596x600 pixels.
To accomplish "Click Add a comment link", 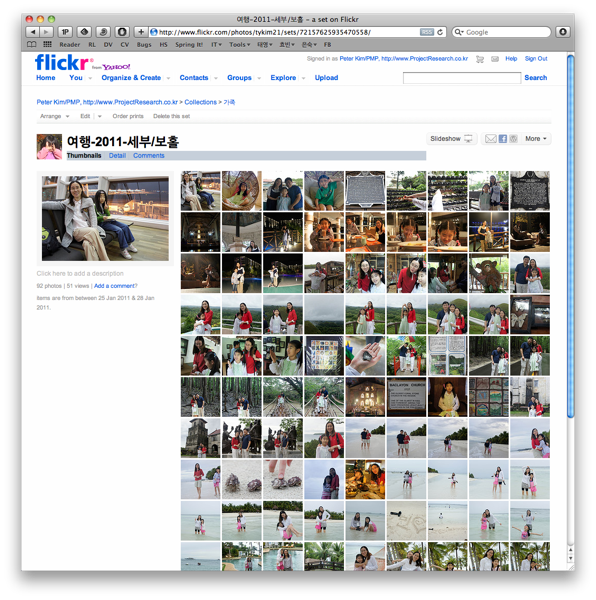I will click(x=114, y=286).
